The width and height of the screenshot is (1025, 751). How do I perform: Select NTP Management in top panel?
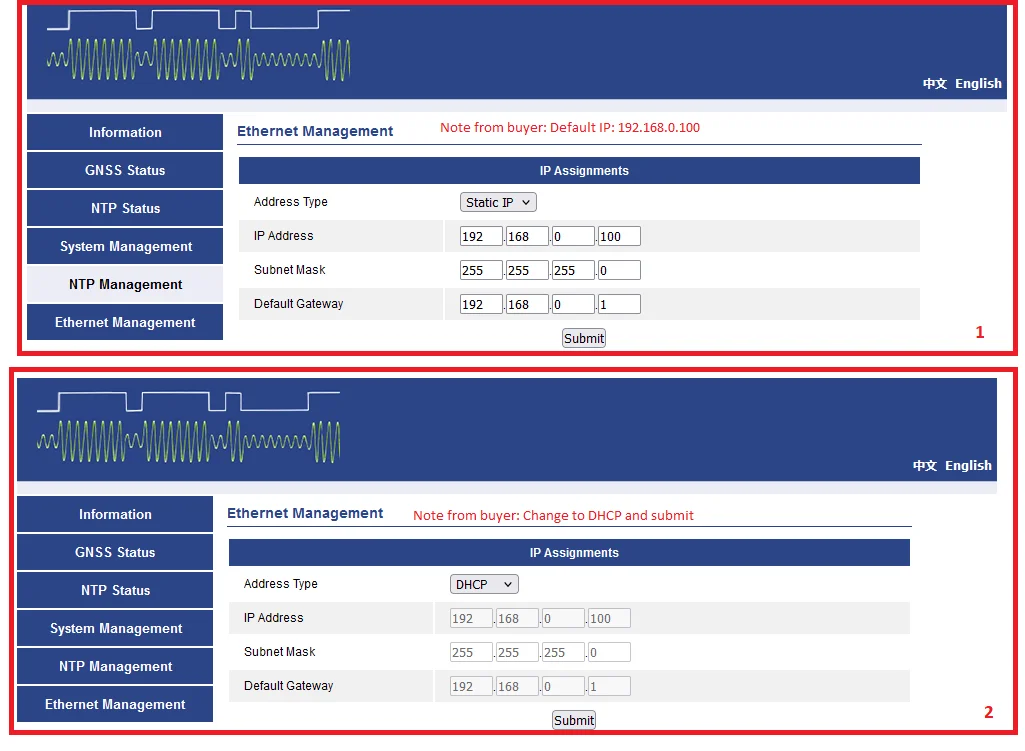click(x=125, y=284)
